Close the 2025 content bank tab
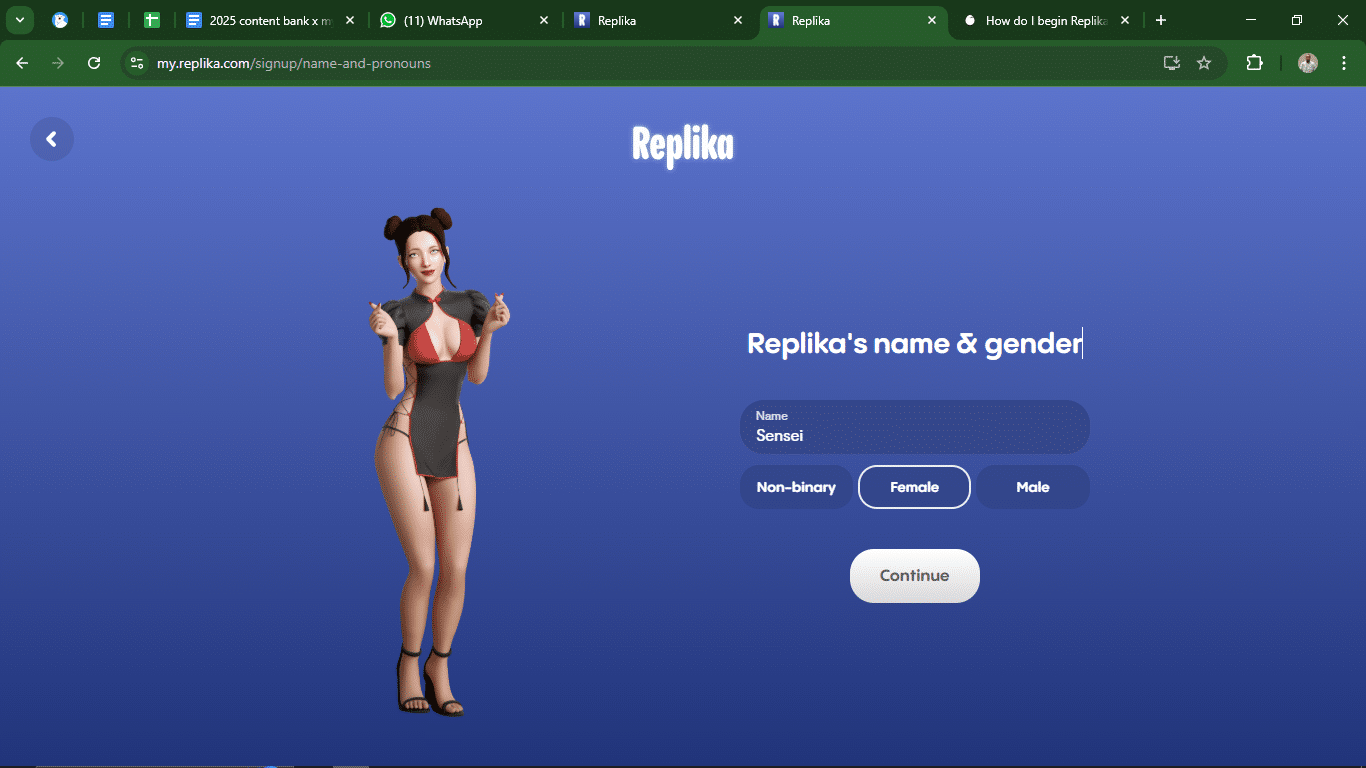This screenshot has width=1366, height=768. [x=350, y=20]
